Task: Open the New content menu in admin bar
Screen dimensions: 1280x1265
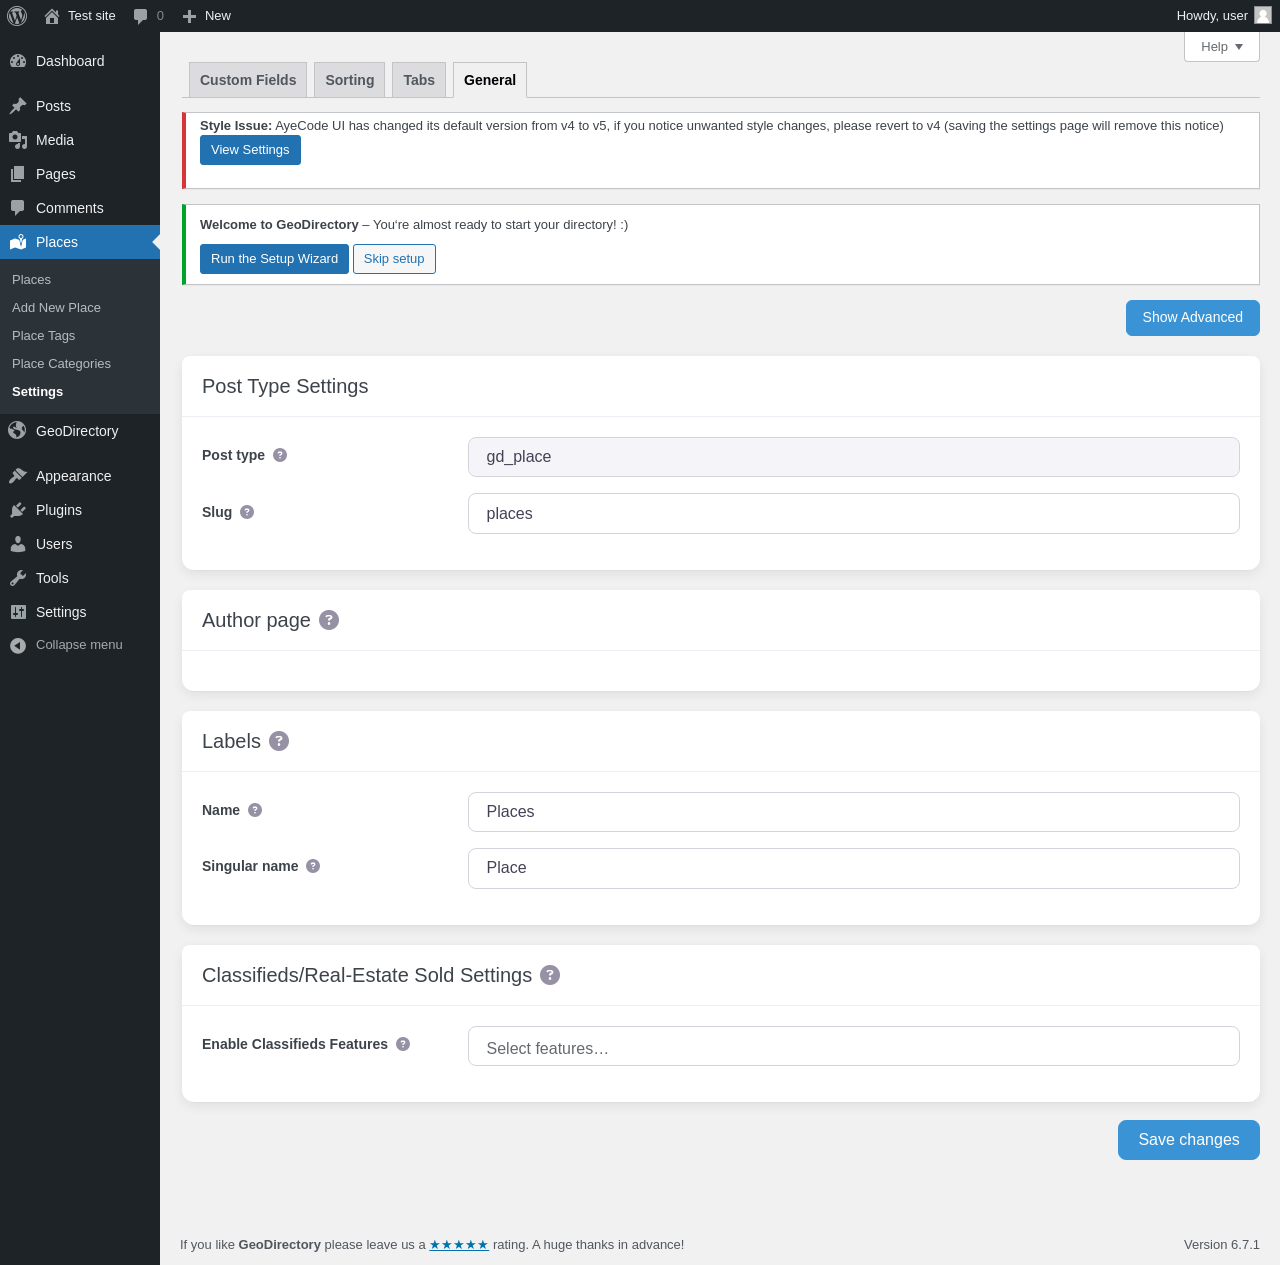Action: pos(207,16)
